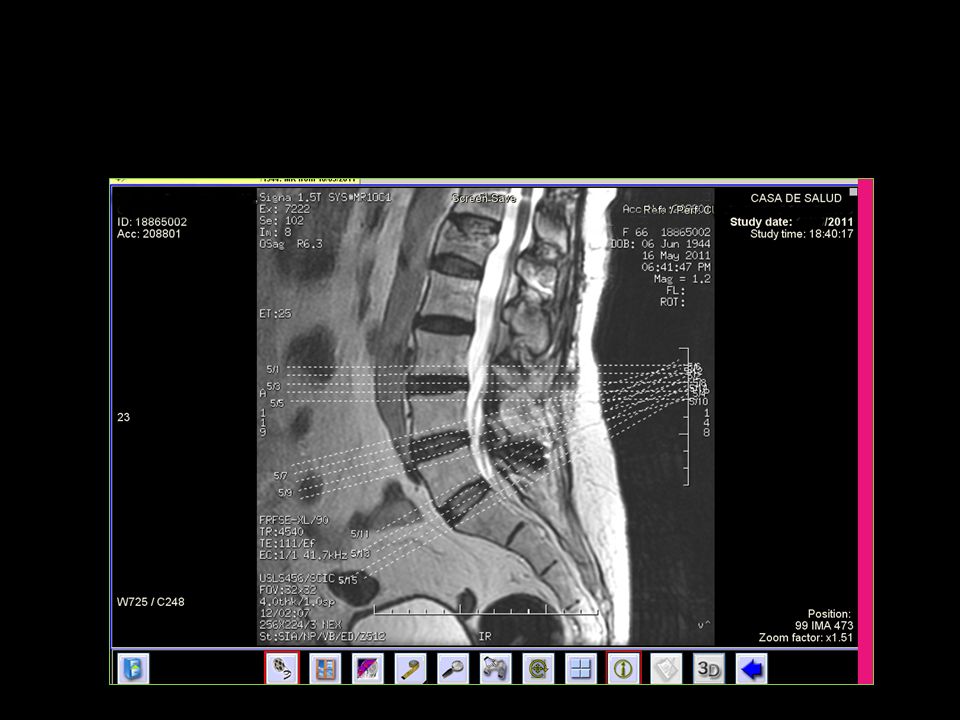
Task: Activate the measuring tape tool
Action: [x=410, y=669]
